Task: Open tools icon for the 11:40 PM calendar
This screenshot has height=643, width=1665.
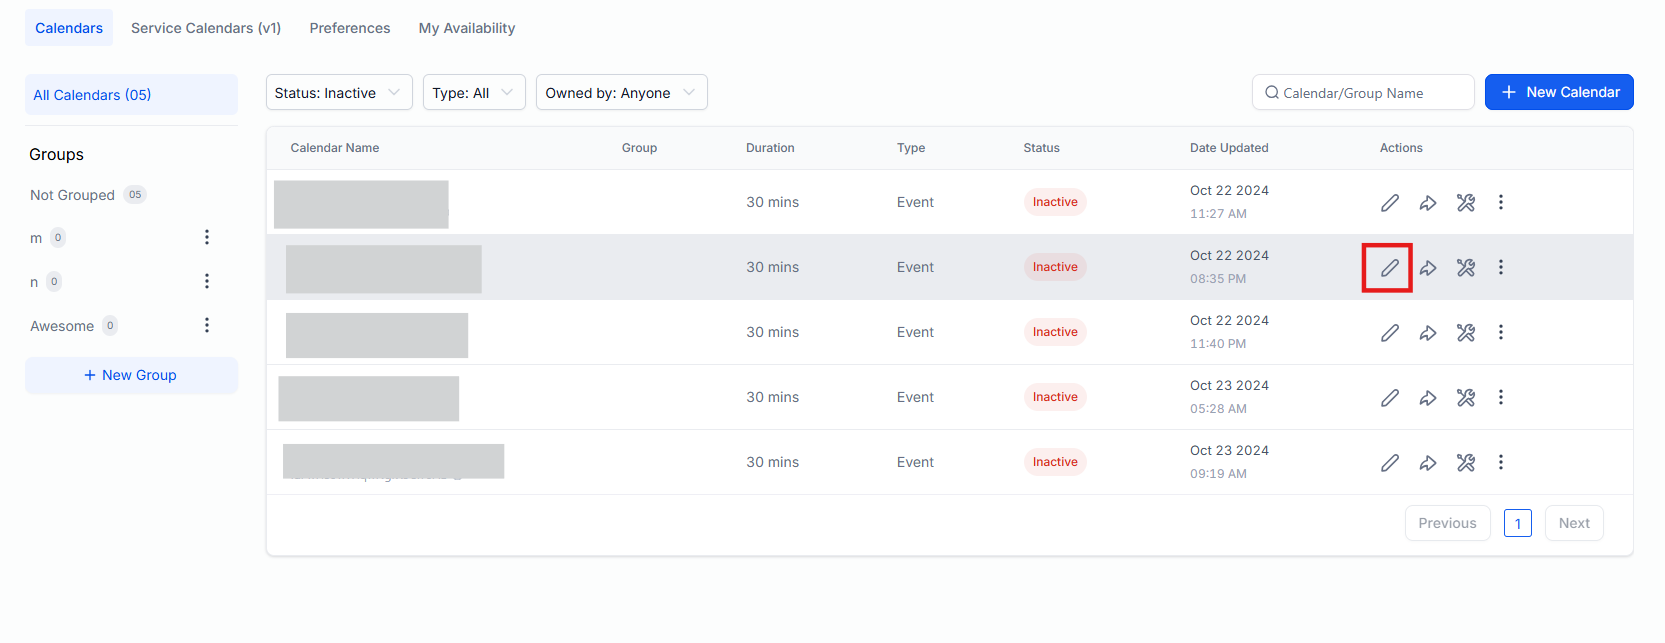Action: coord(1466,333)
